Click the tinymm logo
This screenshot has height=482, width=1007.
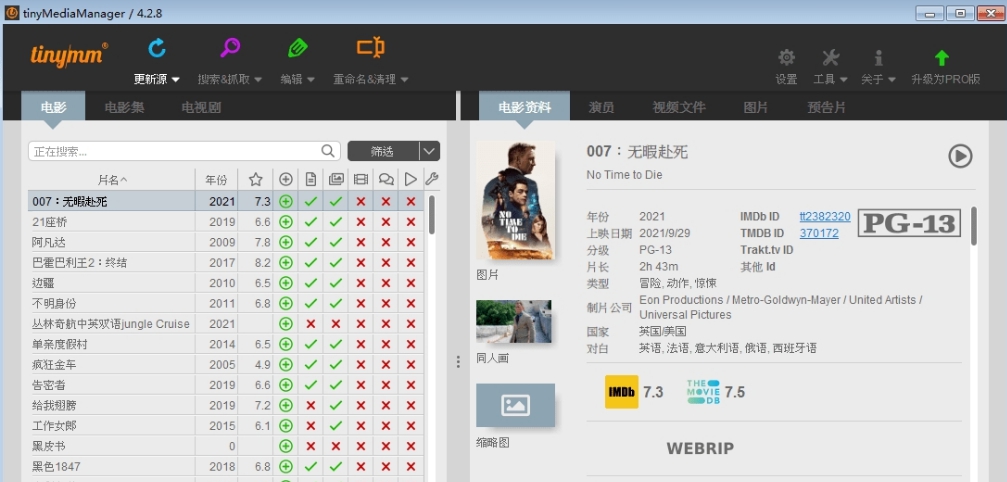69,55
